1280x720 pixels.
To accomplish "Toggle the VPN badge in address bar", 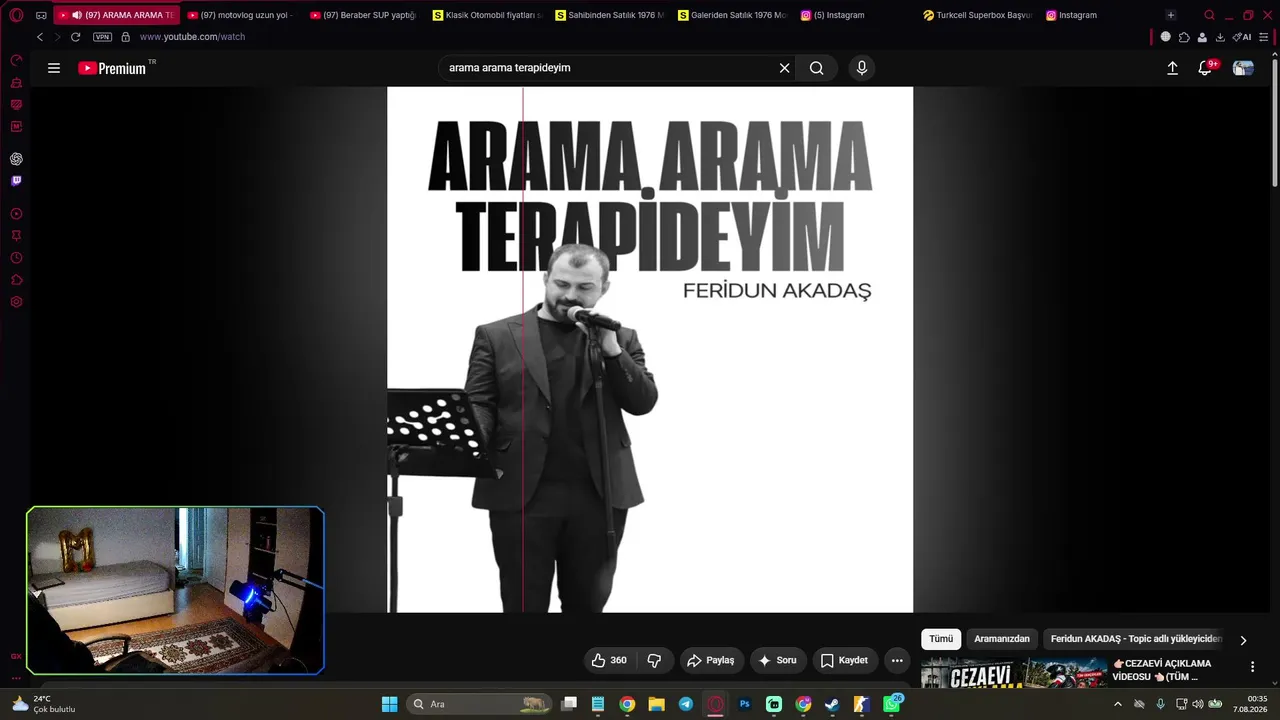I will (102, 37).
